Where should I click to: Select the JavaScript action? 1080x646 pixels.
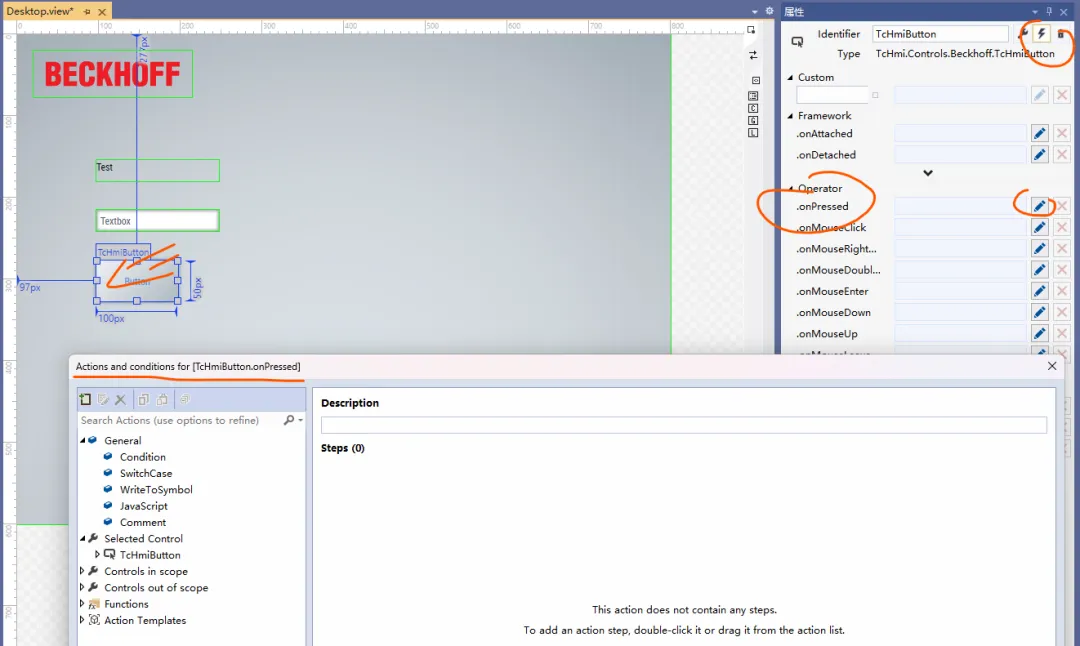pyautogui.click(x=143, y=506)
